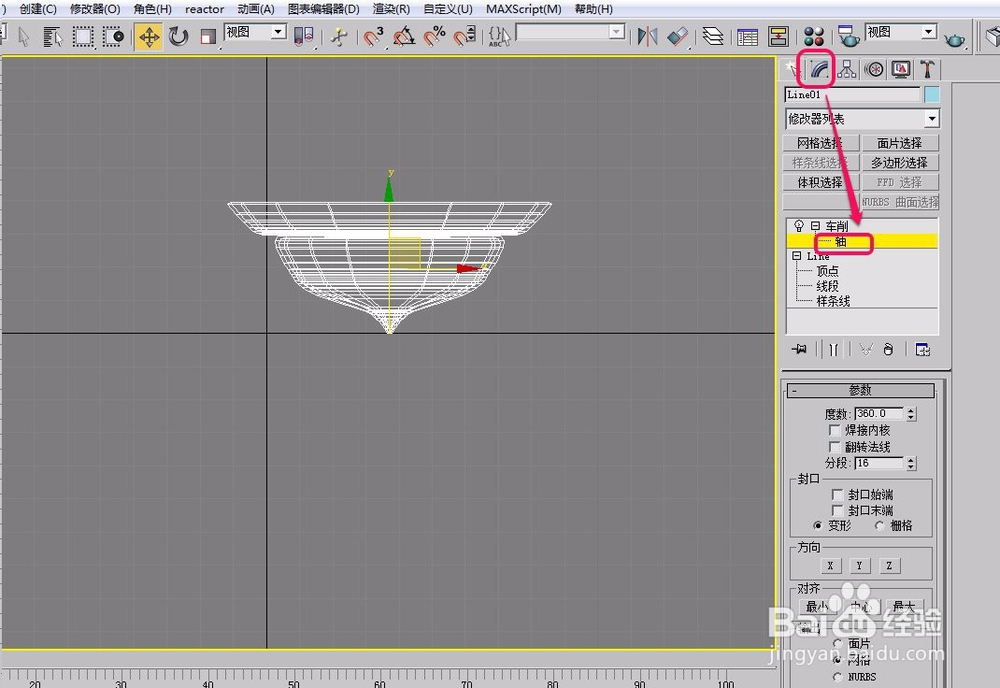Screen dimensions: 1000x688
Task: Switch to the Create command panel tab
Action: pos(791,70)
